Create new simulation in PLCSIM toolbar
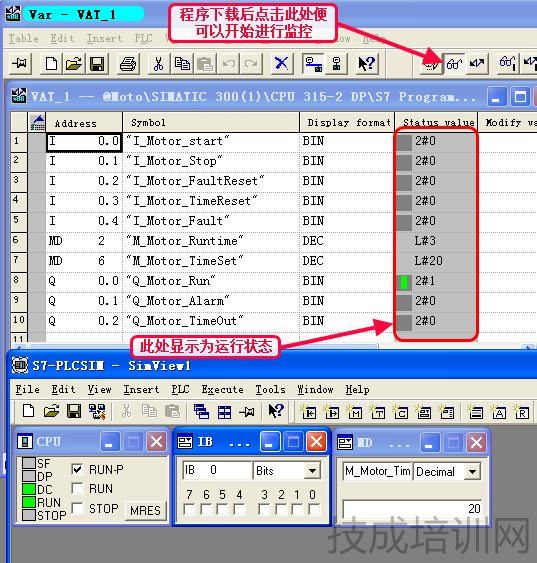537x563 pixels. coord(28,412)
